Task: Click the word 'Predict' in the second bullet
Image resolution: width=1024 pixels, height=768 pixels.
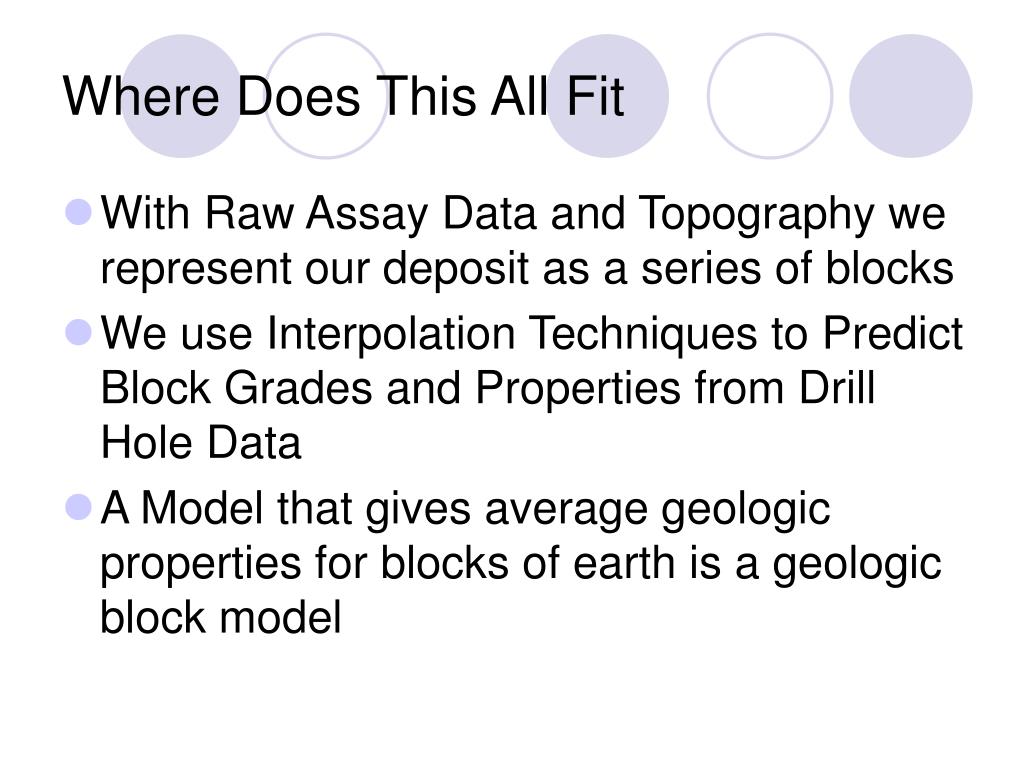Action: click(x=892, y=334)
